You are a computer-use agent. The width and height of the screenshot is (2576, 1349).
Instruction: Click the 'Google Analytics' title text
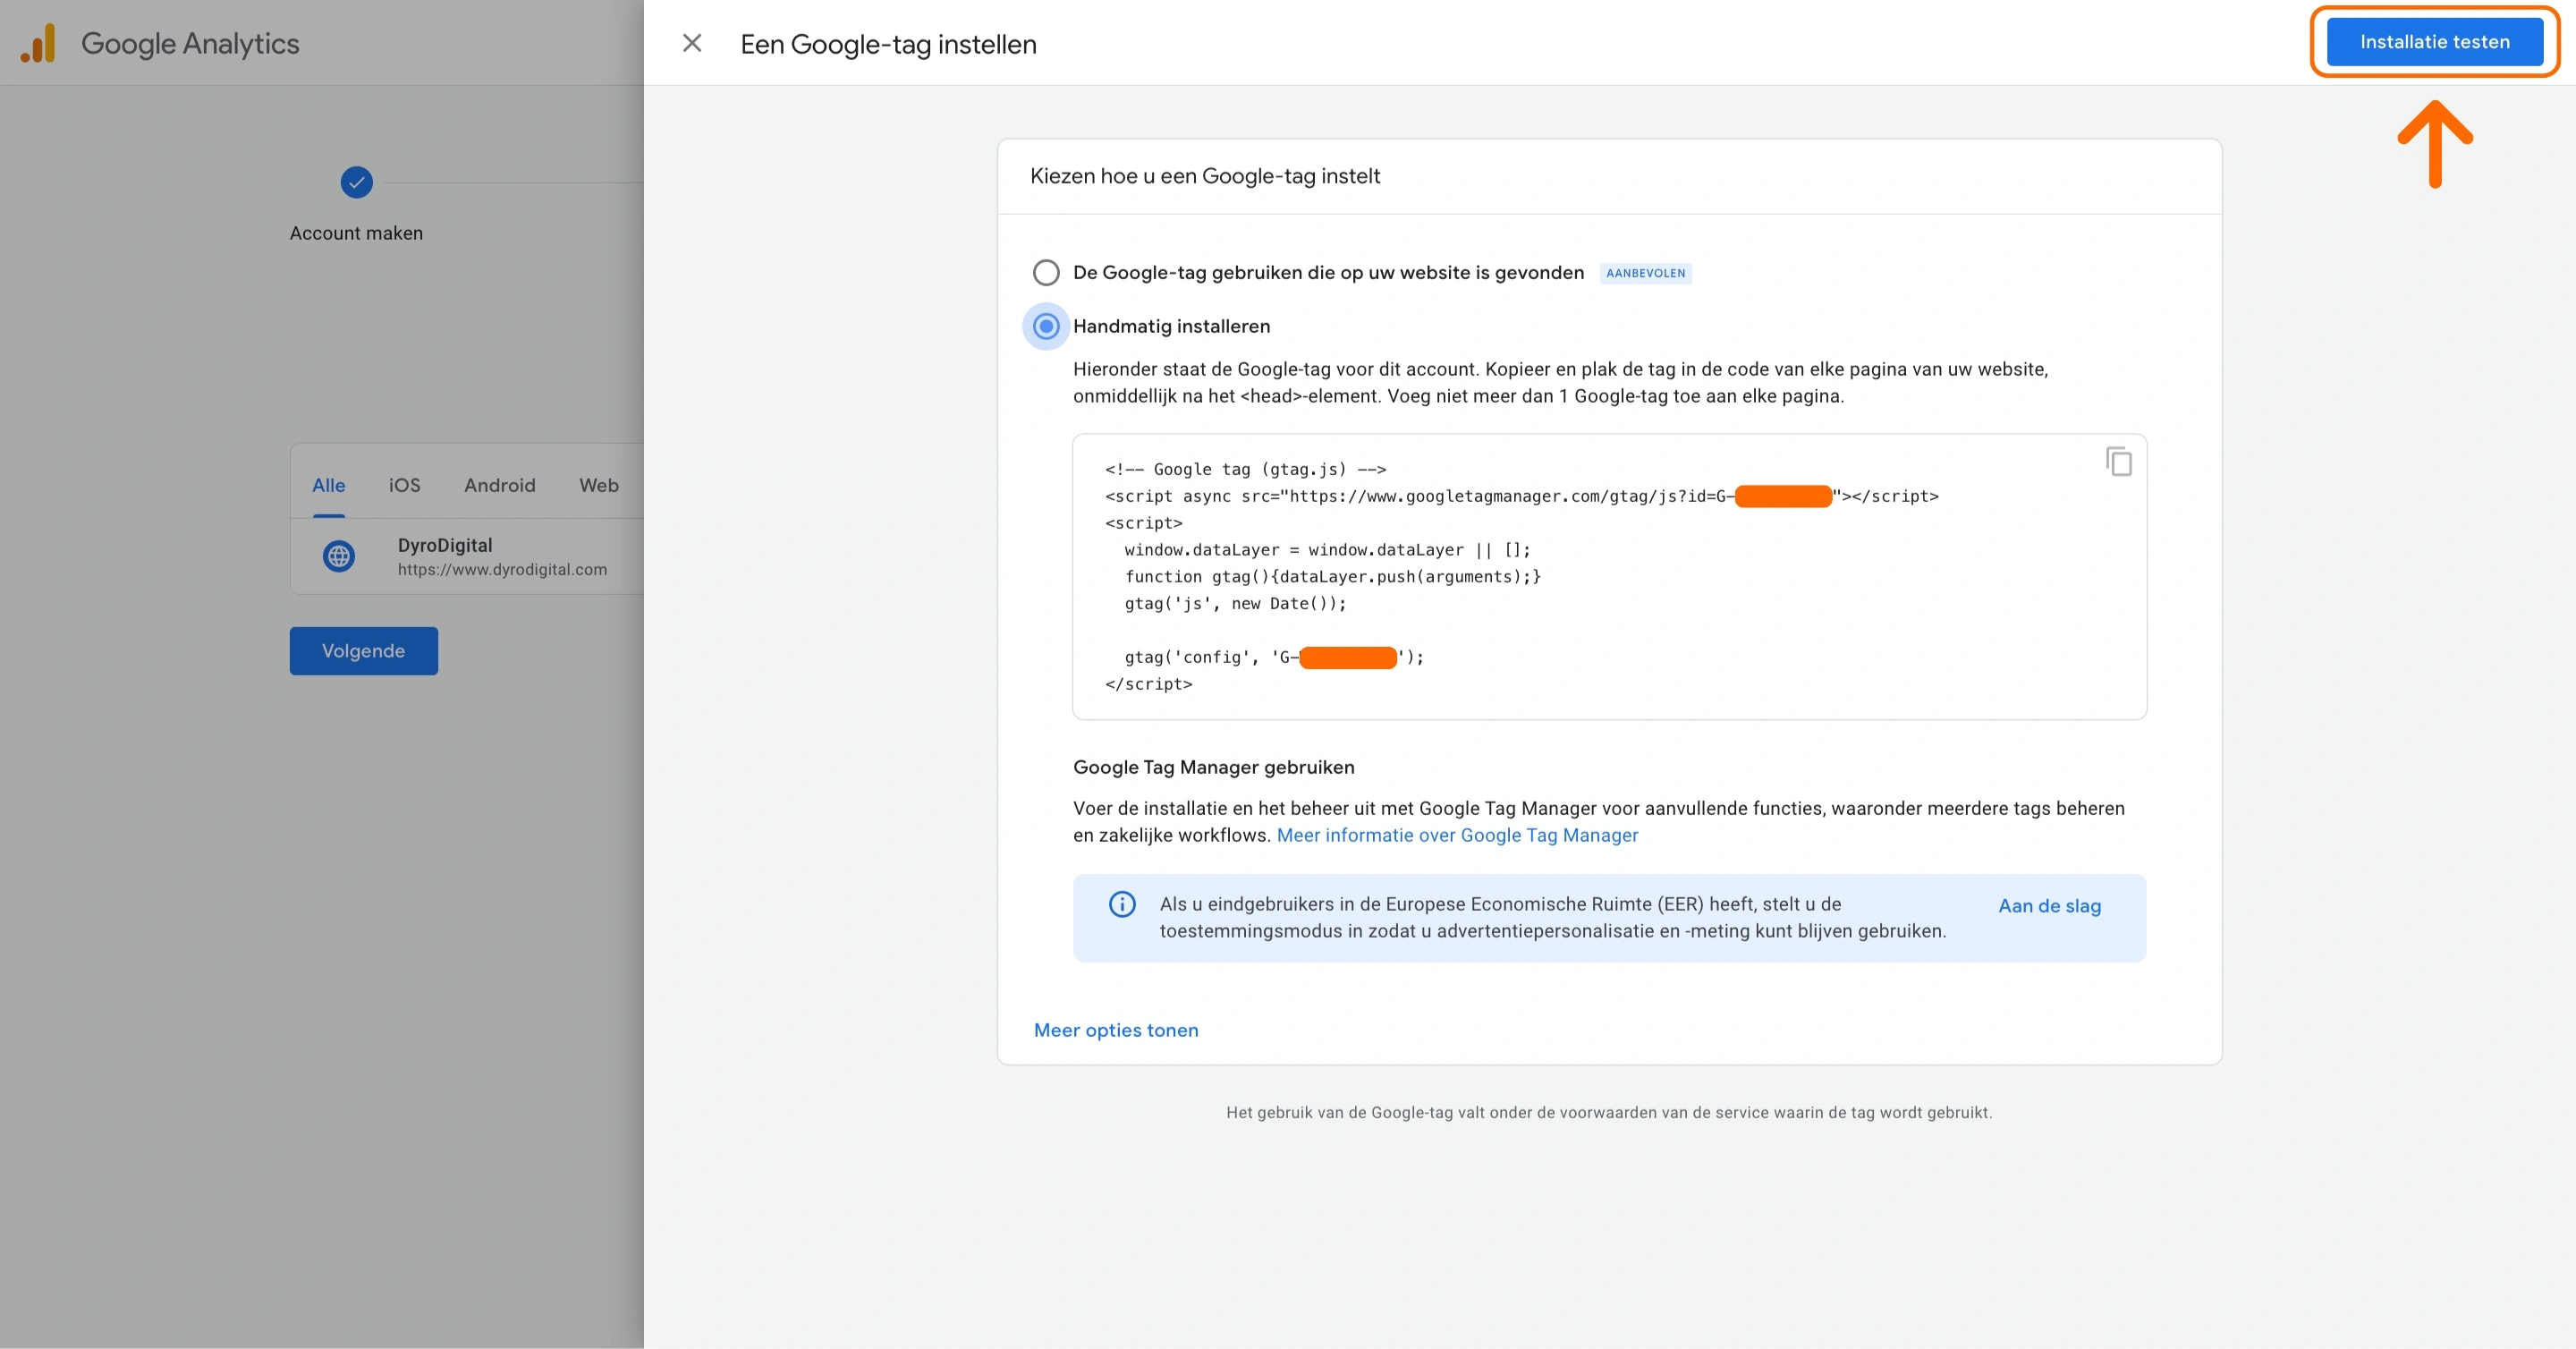pos(190,43)
